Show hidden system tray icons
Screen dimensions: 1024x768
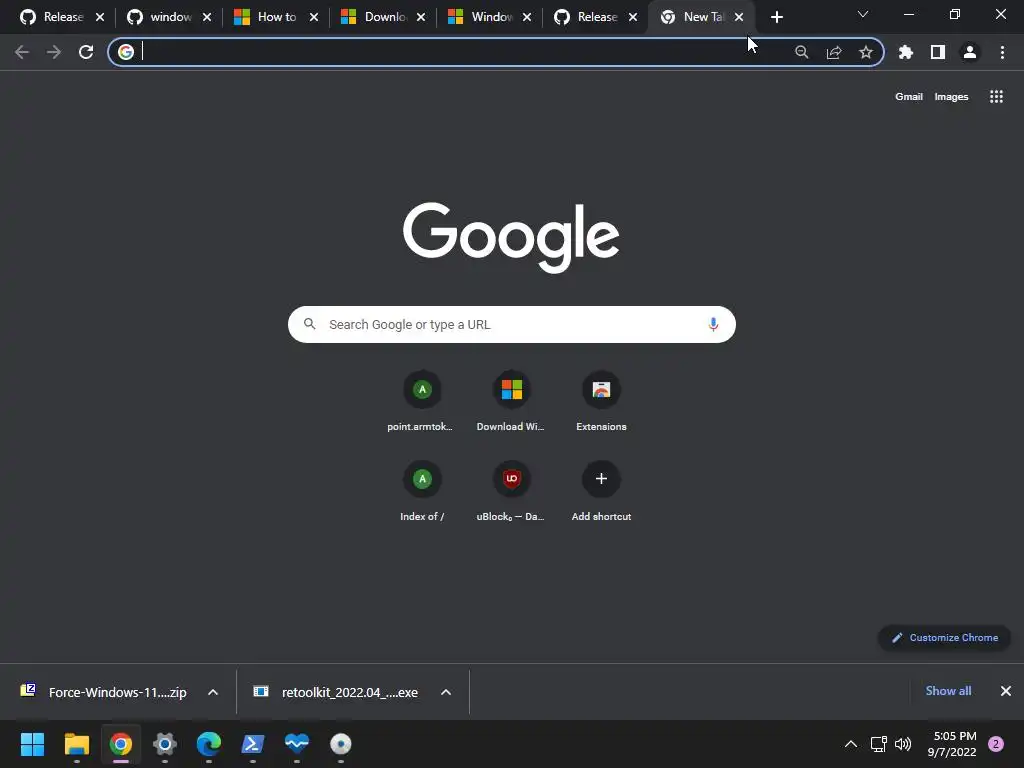pyautogui.click(x=850, y=744)
